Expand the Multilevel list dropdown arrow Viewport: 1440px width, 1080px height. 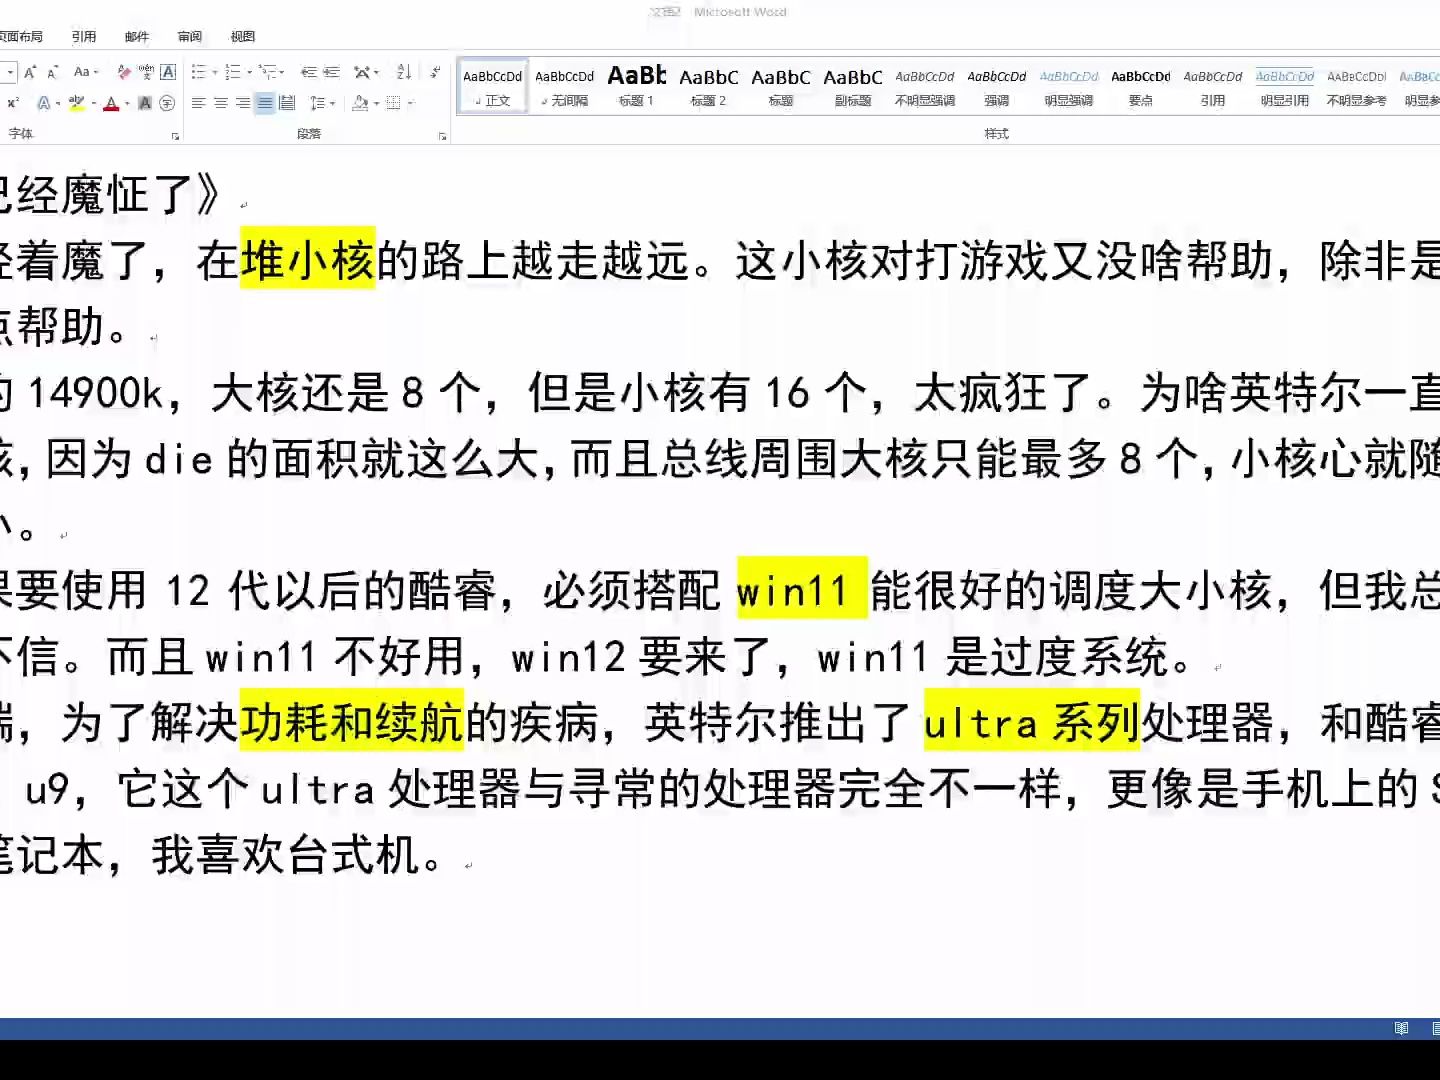(282, 72)
